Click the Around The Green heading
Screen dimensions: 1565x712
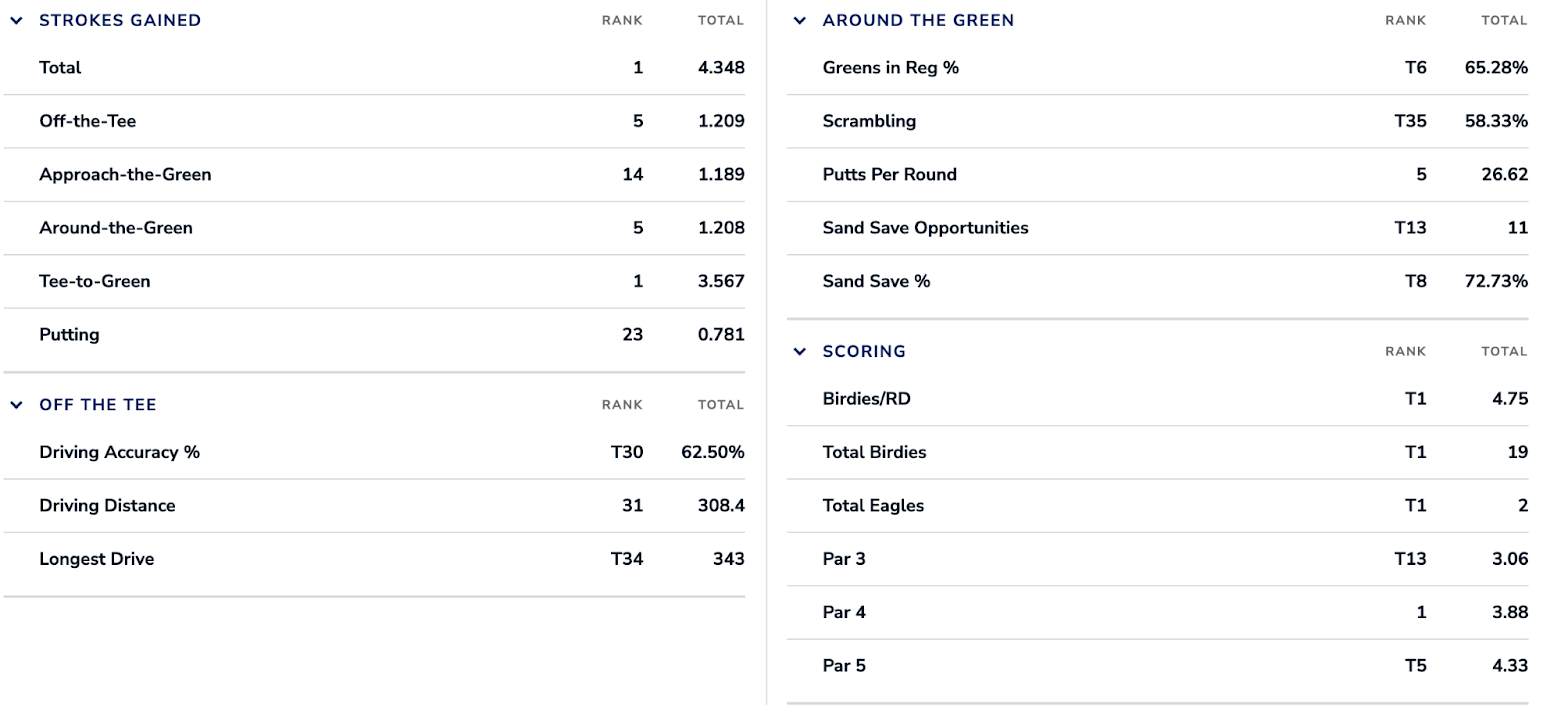[x=918, y=20]
